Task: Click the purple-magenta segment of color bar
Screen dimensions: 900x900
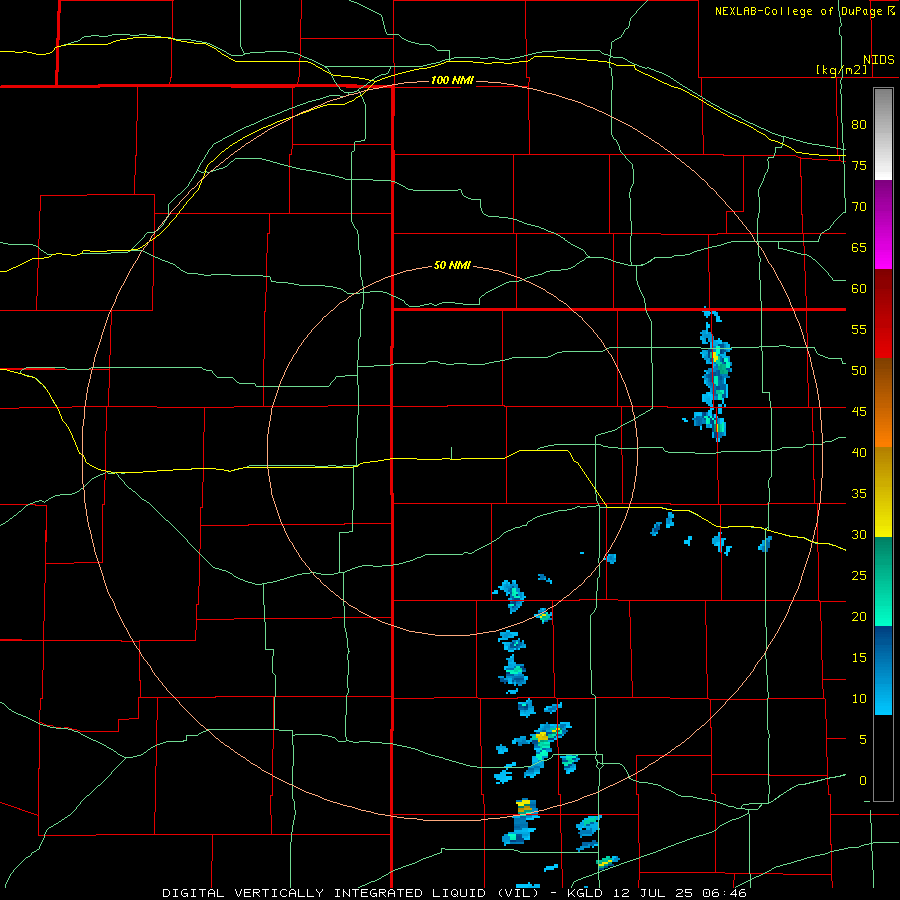Action: click(883, 224)
